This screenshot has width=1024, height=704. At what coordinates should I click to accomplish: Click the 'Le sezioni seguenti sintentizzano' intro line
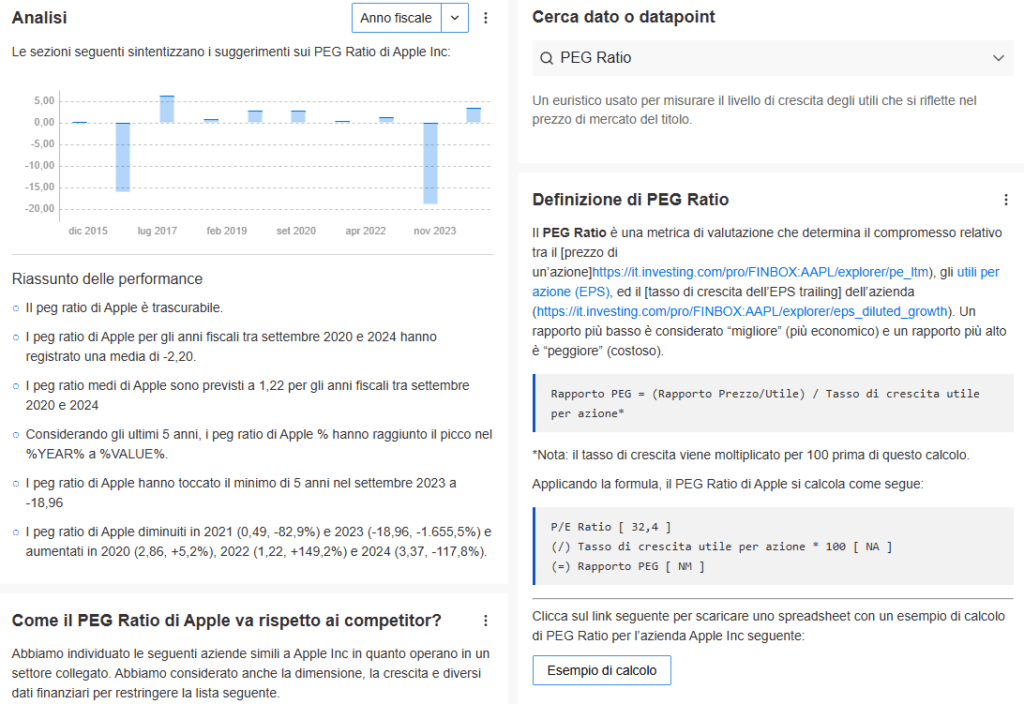pos(231,52)
